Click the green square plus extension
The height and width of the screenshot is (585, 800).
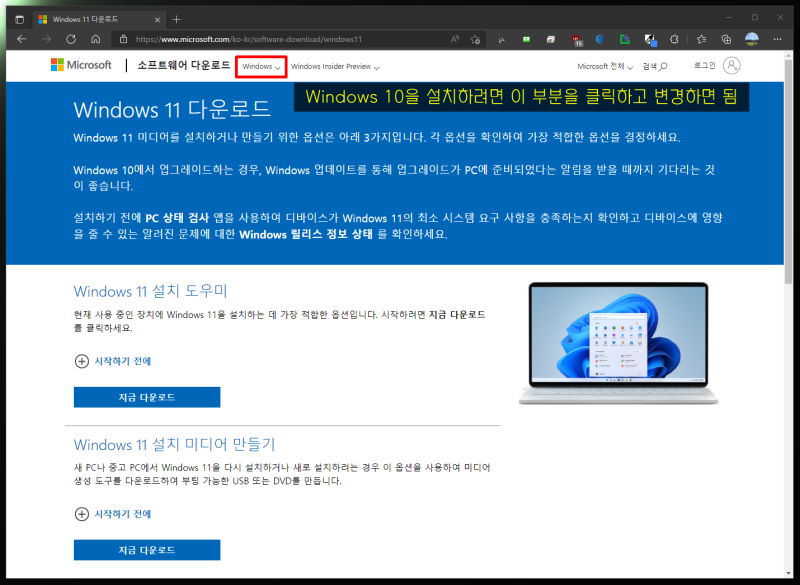point(624,39)
